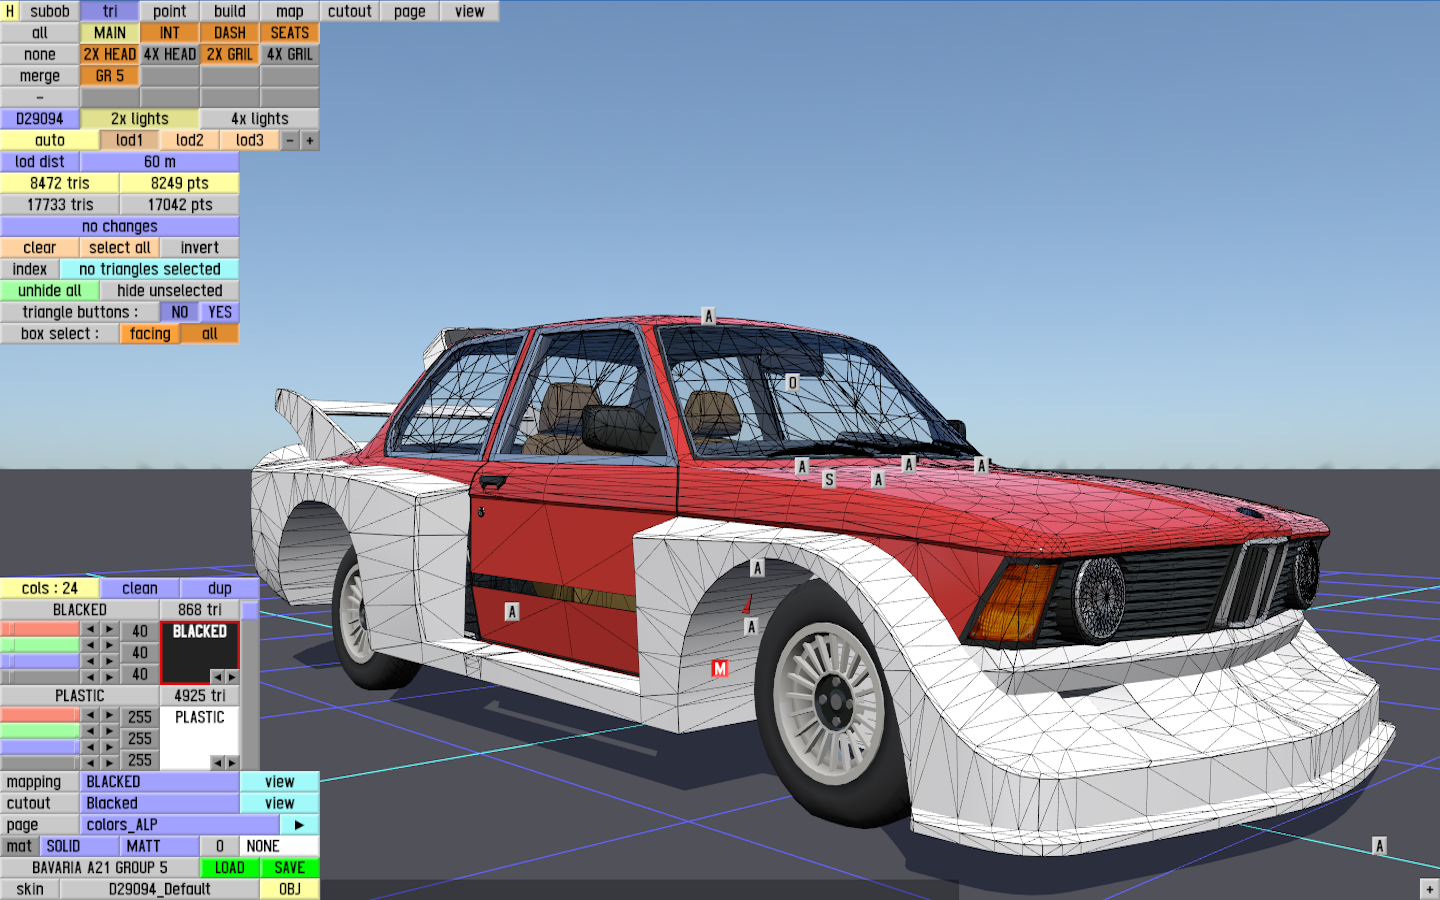Click the O marker on the windshield
This screenshot has height=900, width=1440.
point(792,382)
